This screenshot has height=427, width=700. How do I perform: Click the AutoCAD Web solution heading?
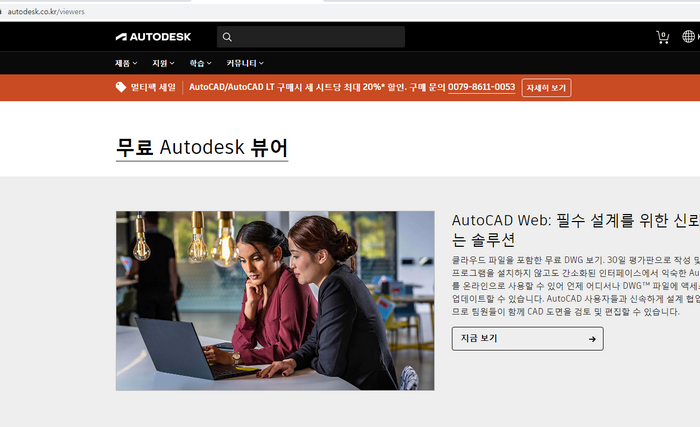pos(575,230)
